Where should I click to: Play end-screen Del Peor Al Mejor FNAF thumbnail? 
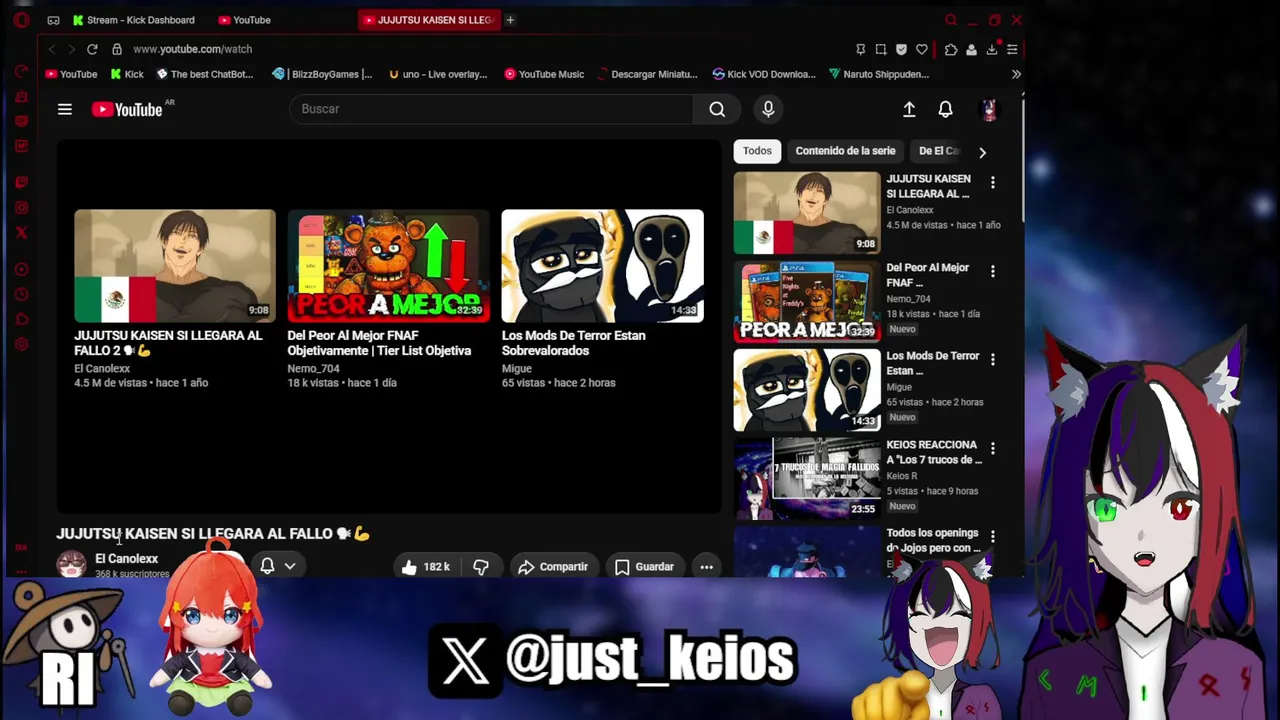click(388, 266)
